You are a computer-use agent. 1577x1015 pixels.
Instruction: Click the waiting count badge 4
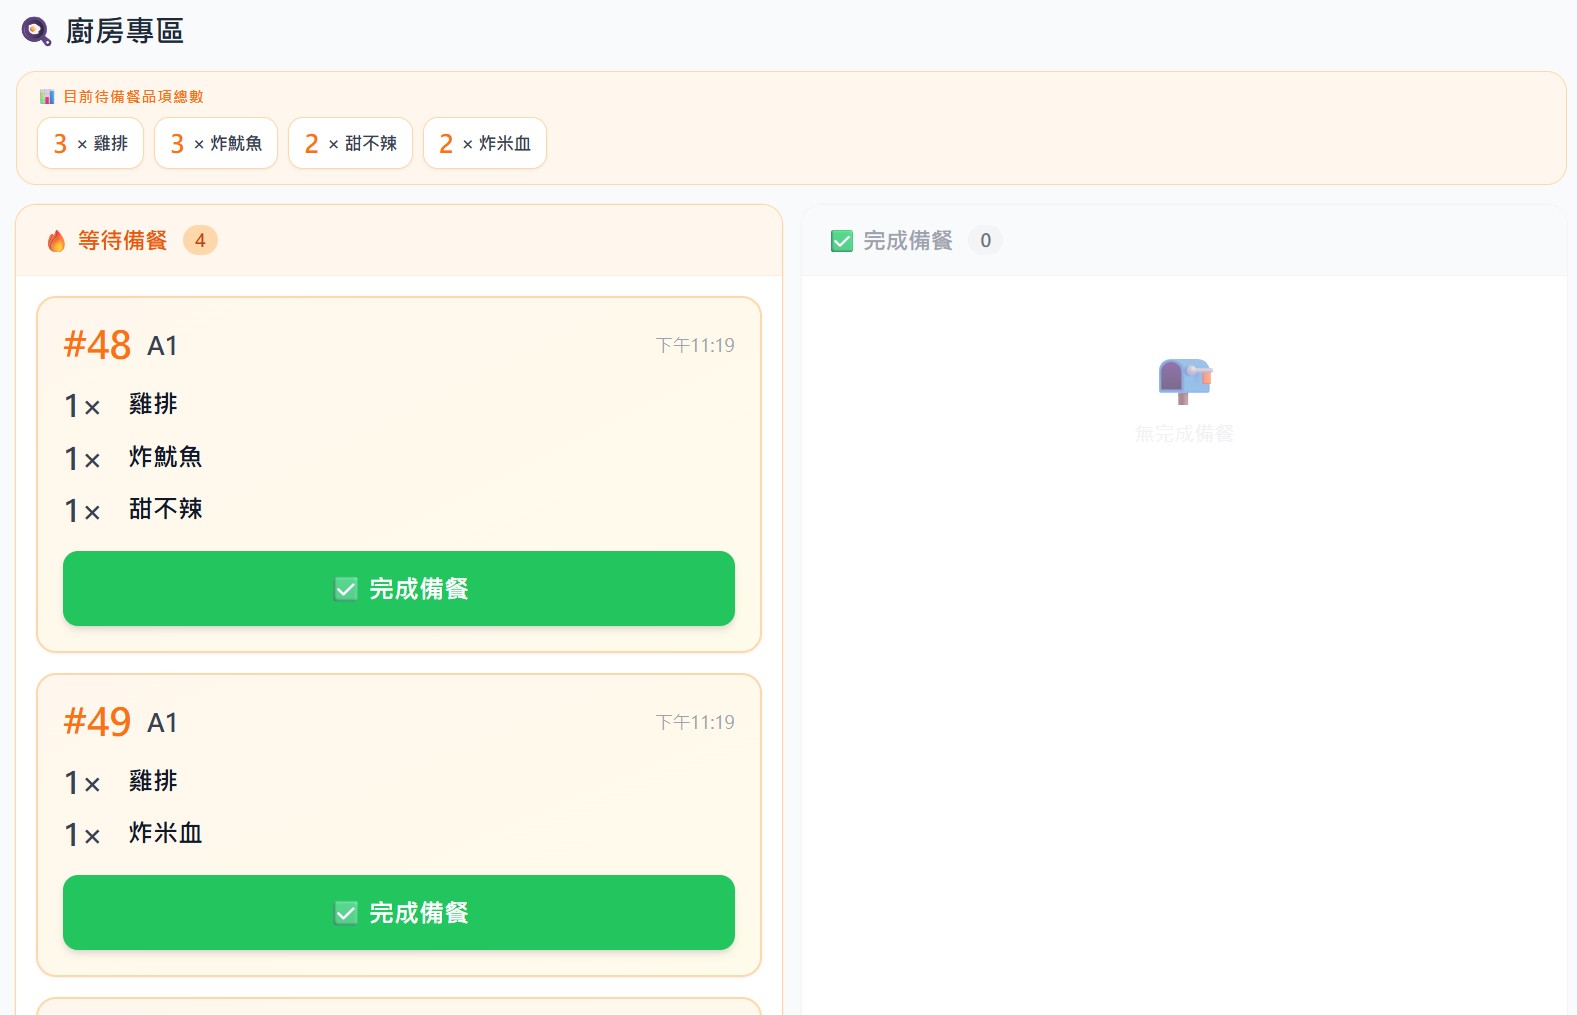(x=200, y=241)
